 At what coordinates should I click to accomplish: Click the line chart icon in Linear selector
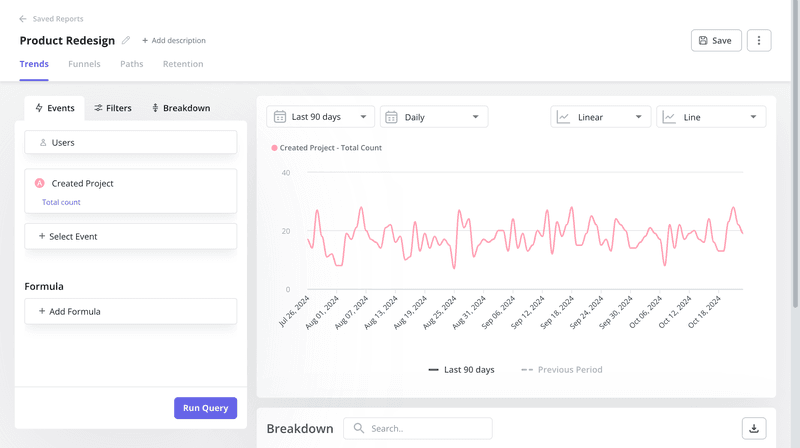[564, 117]
